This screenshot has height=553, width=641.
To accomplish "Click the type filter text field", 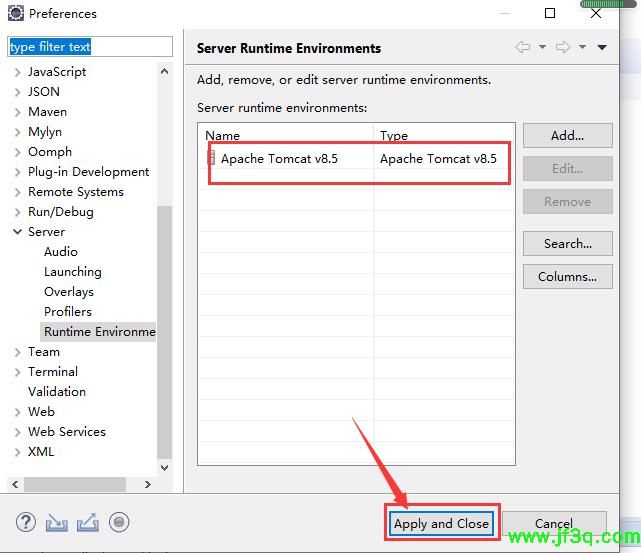I will (89, 47).
